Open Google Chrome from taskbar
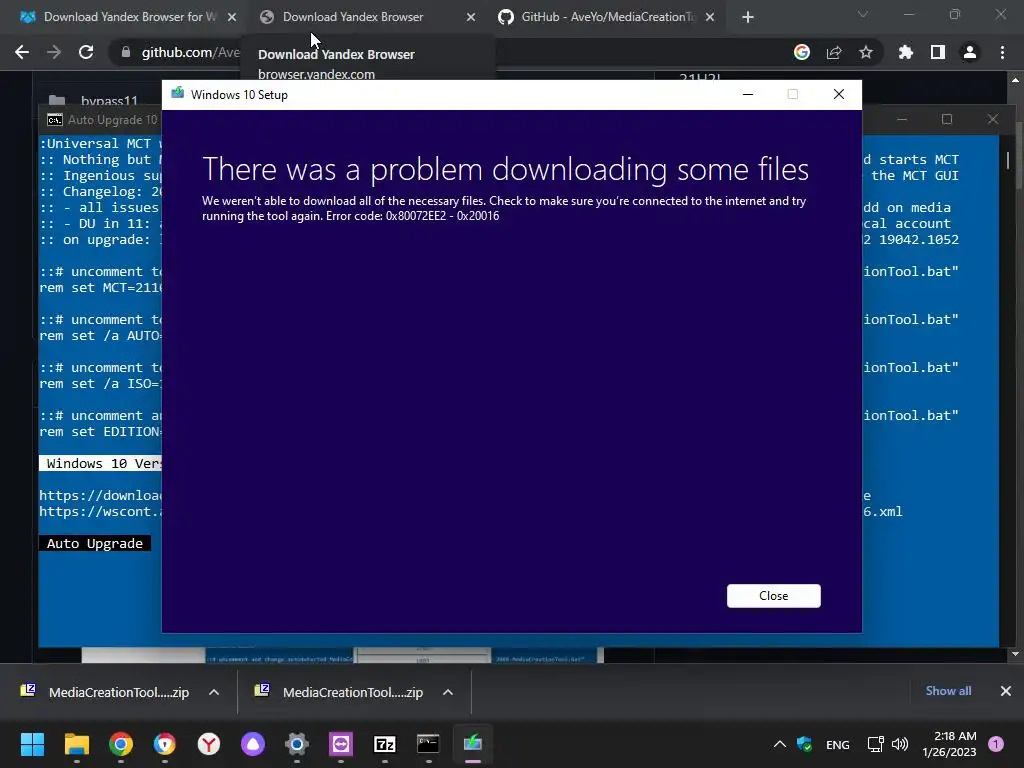1024x768 pixels. pos(121,744)
